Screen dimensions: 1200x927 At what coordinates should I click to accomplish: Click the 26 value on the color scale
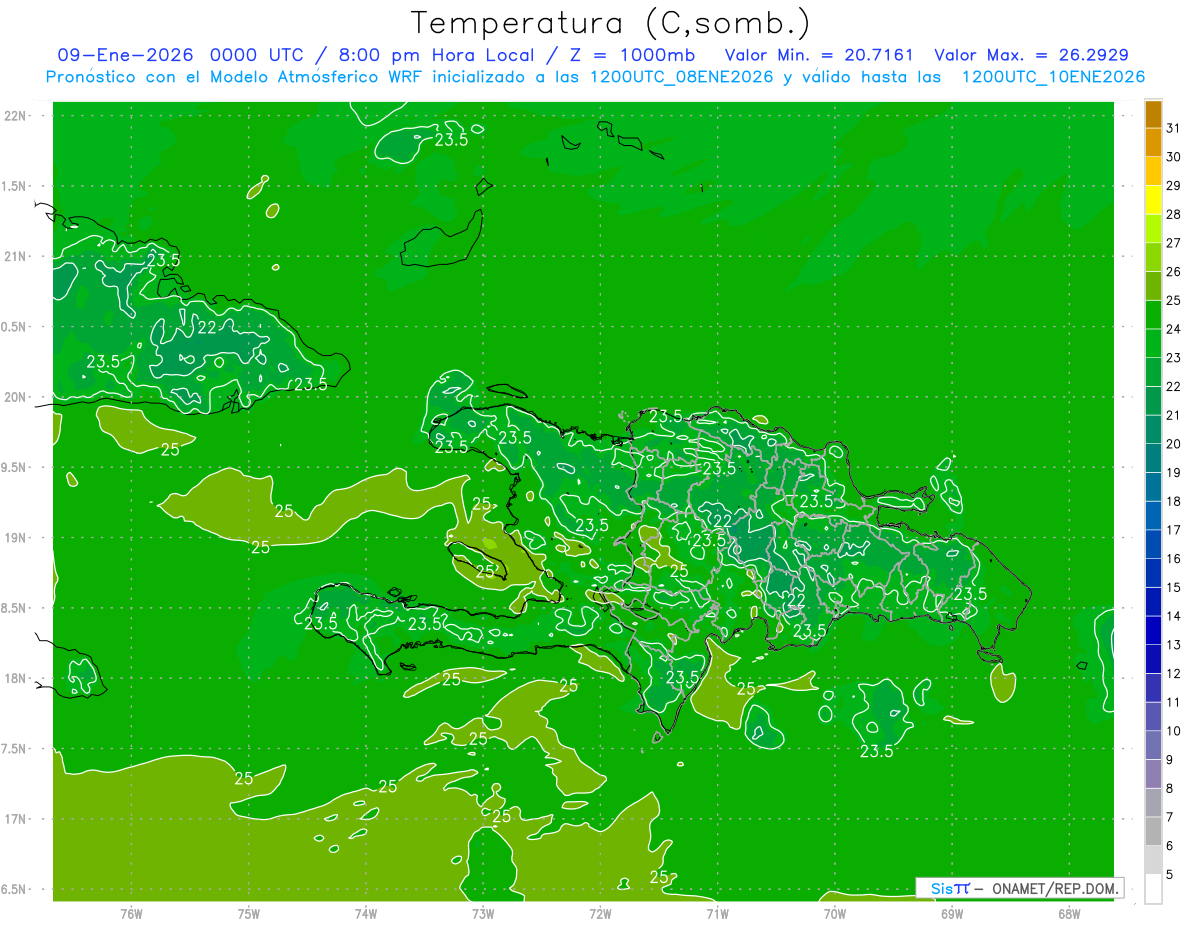[x=1173, y=271]
